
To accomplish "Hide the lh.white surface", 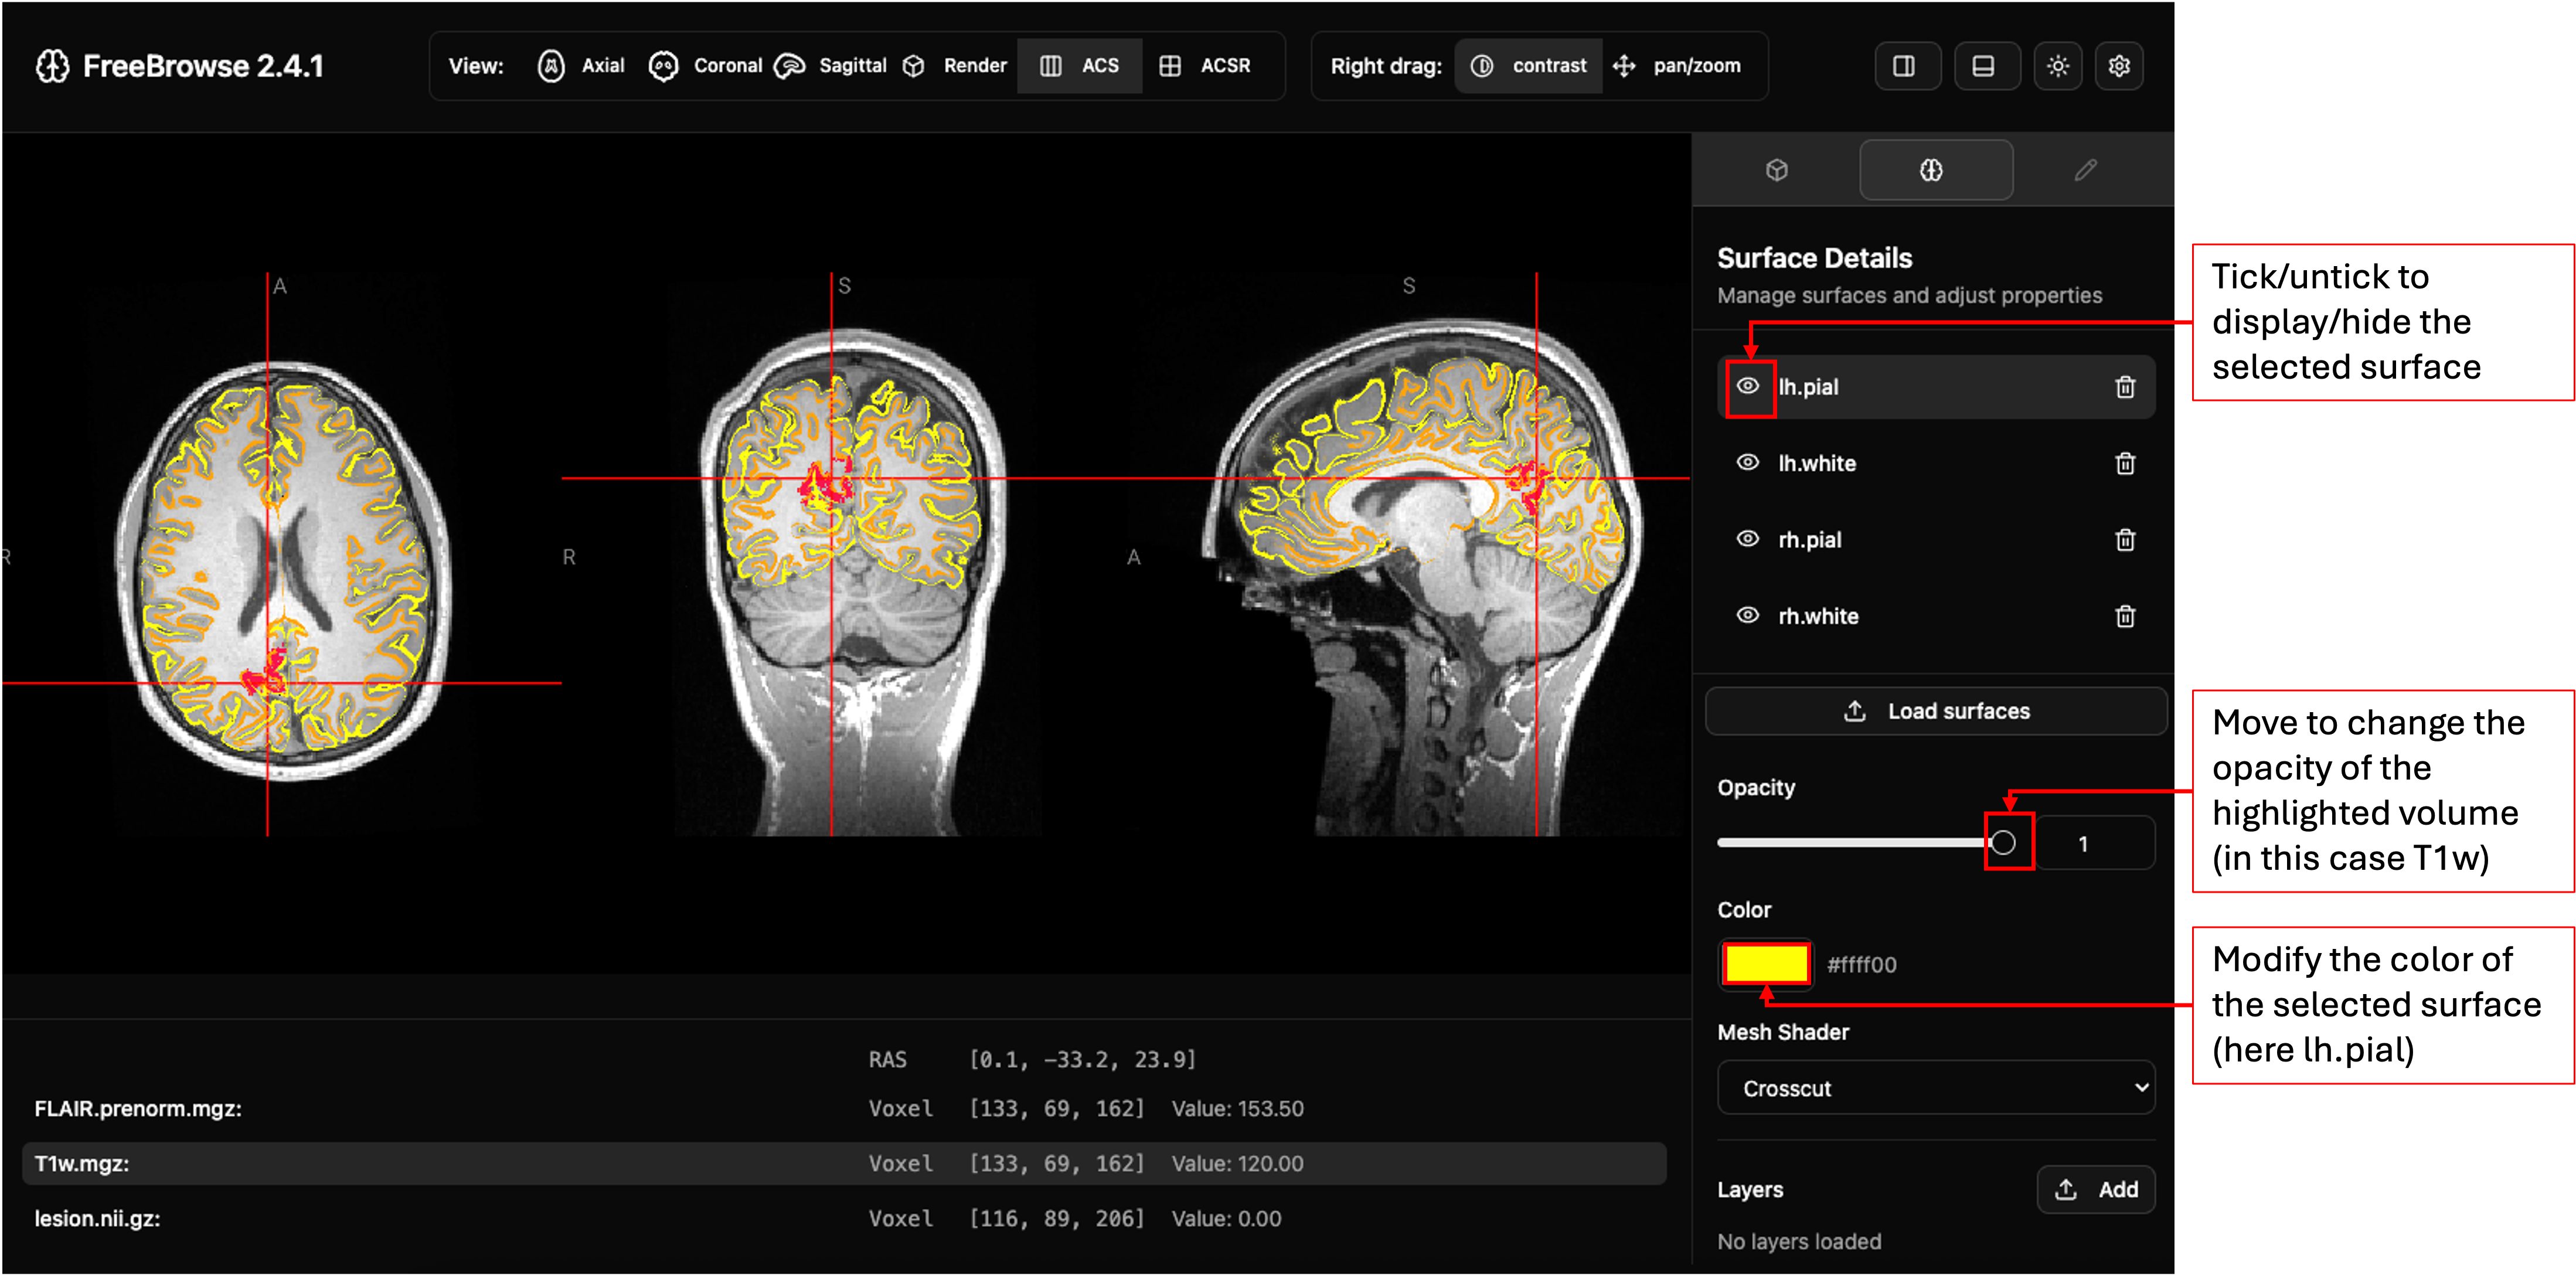I will coord(1747,463).
